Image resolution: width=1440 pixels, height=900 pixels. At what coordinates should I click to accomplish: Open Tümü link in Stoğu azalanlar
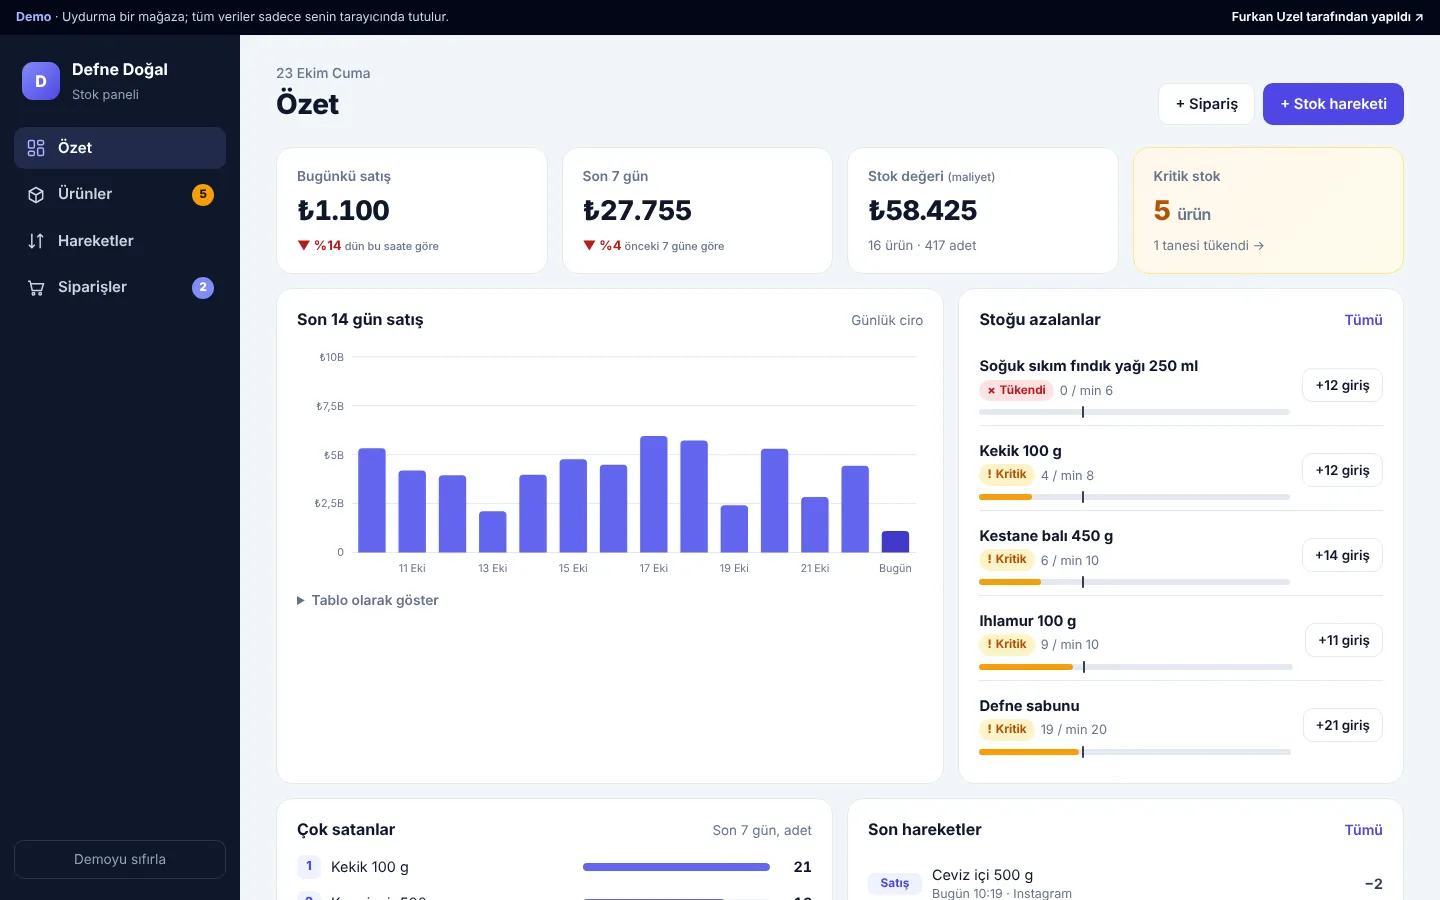[1363, 320]
